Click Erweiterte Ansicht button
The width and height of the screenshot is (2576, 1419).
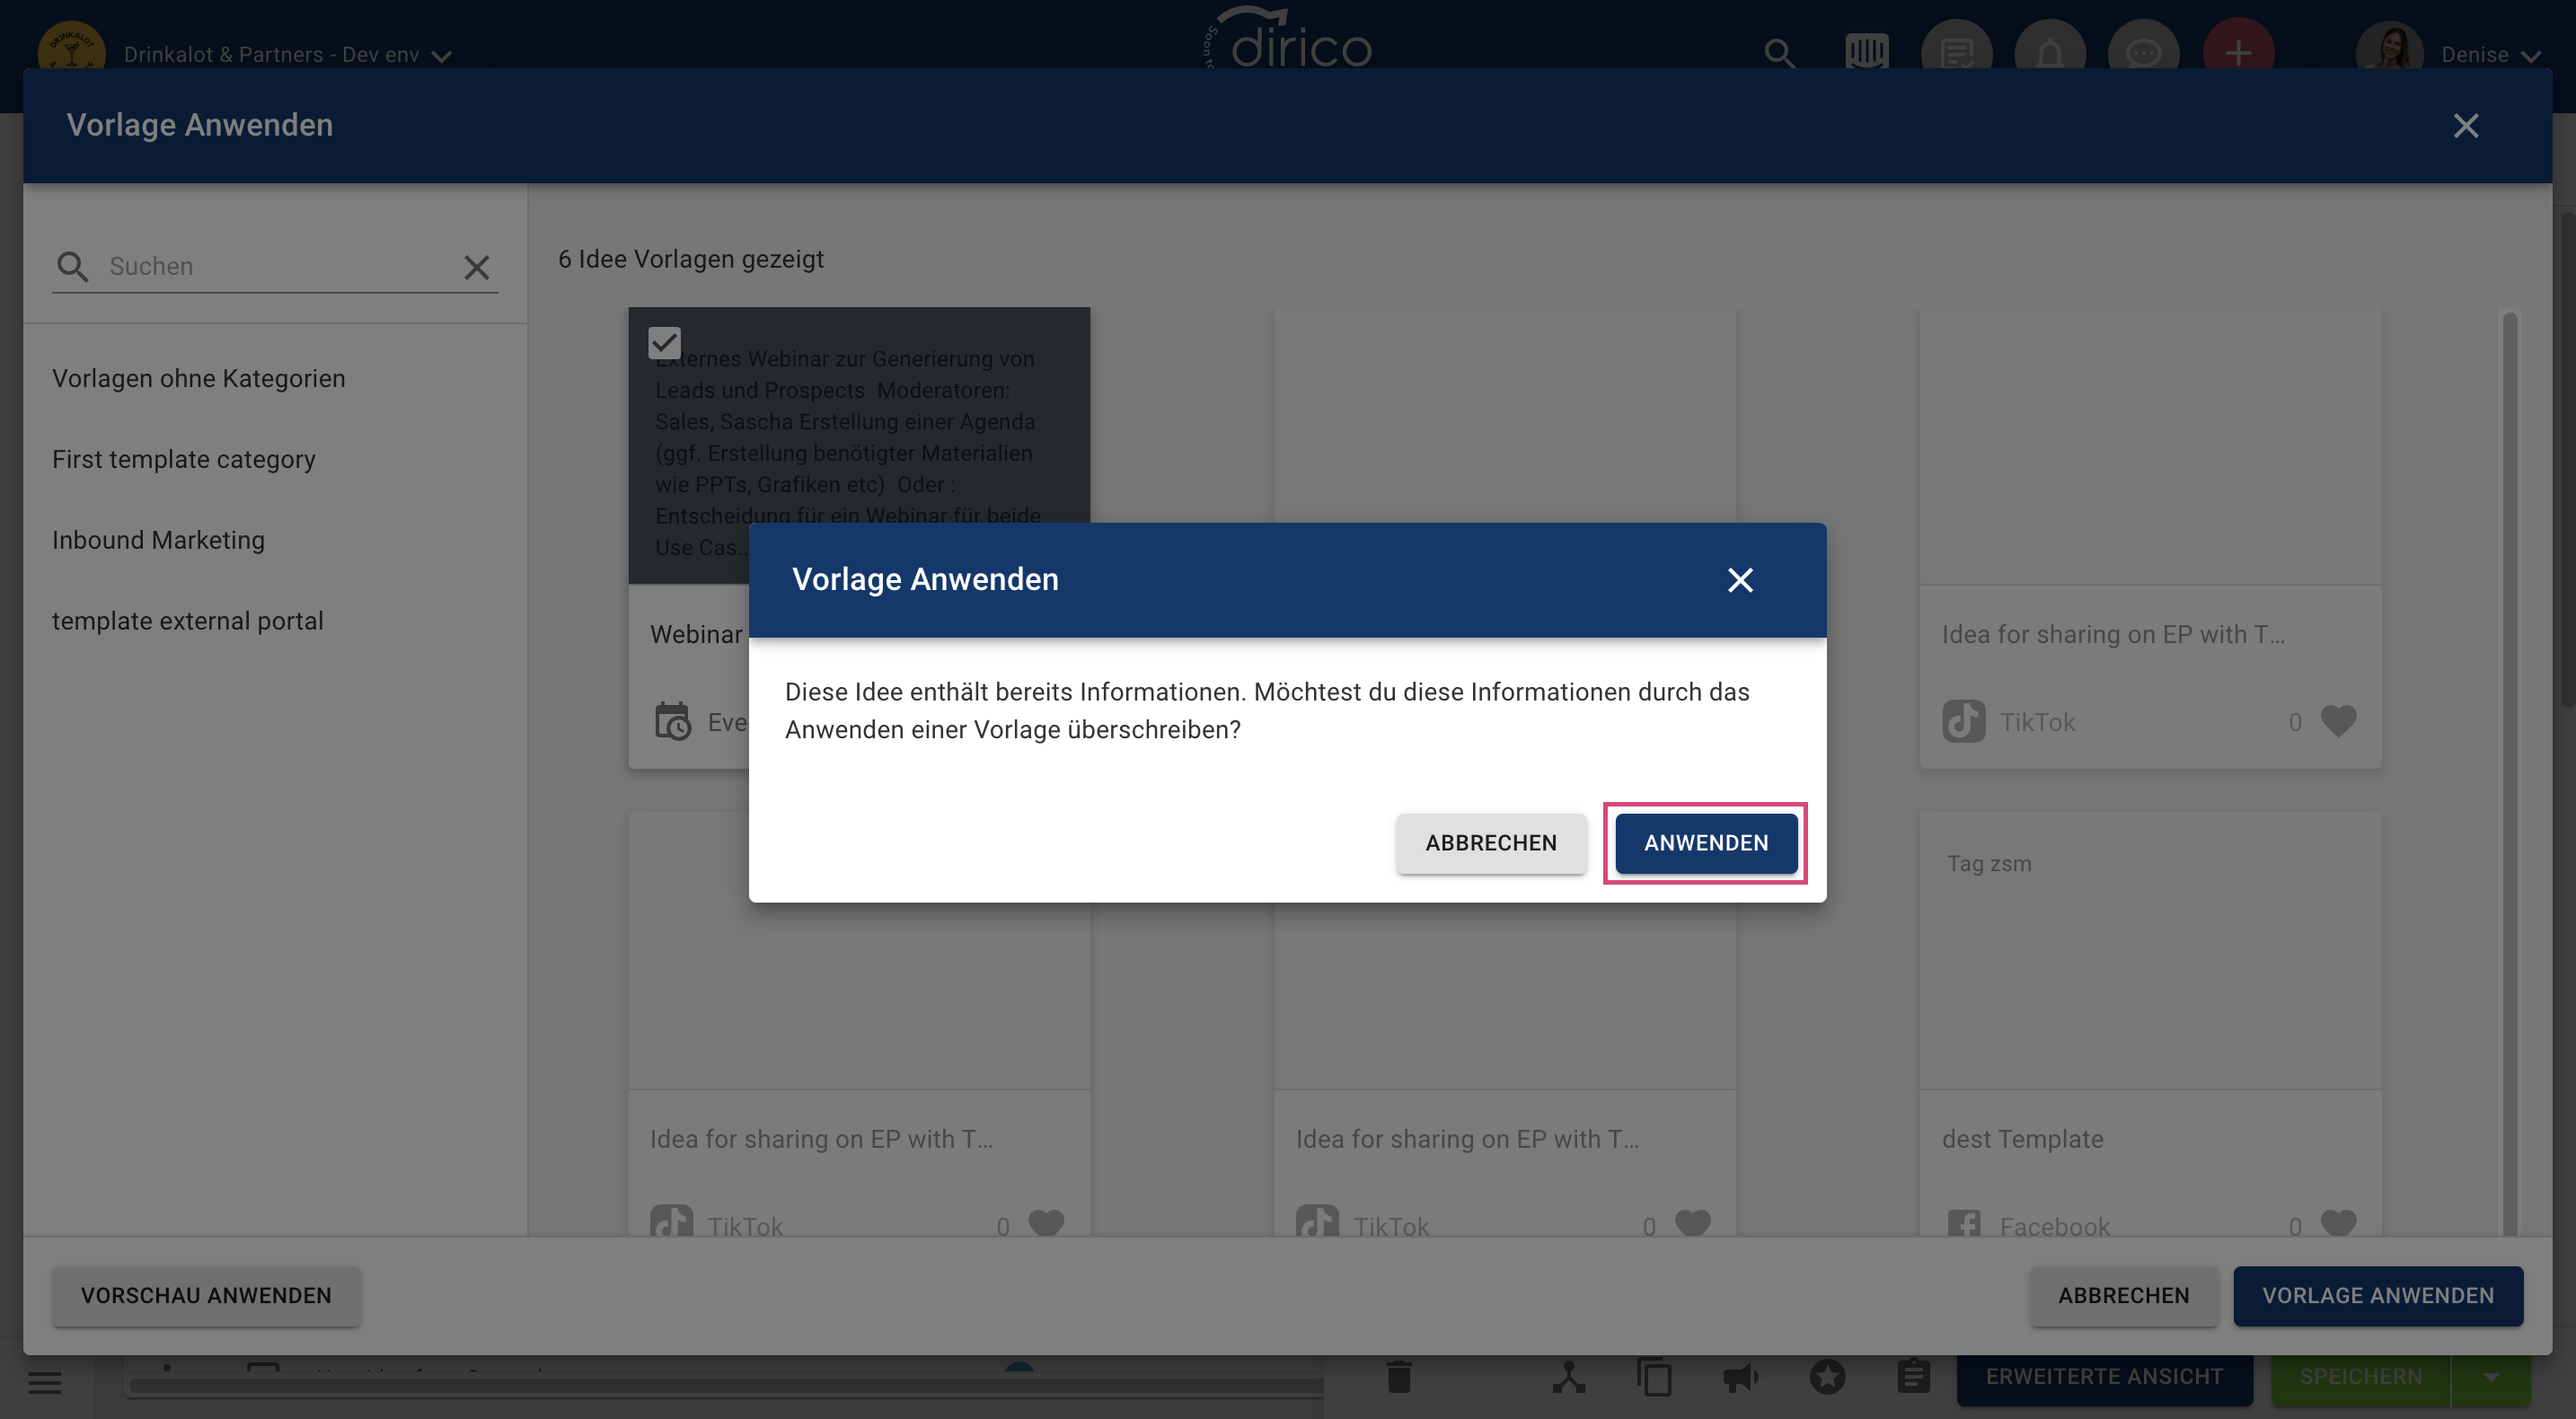(2104, 1377)
